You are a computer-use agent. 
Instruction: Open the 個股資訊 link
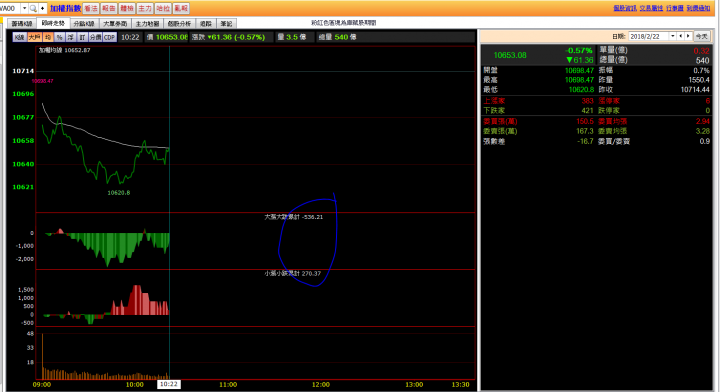(x=625, y=8)
